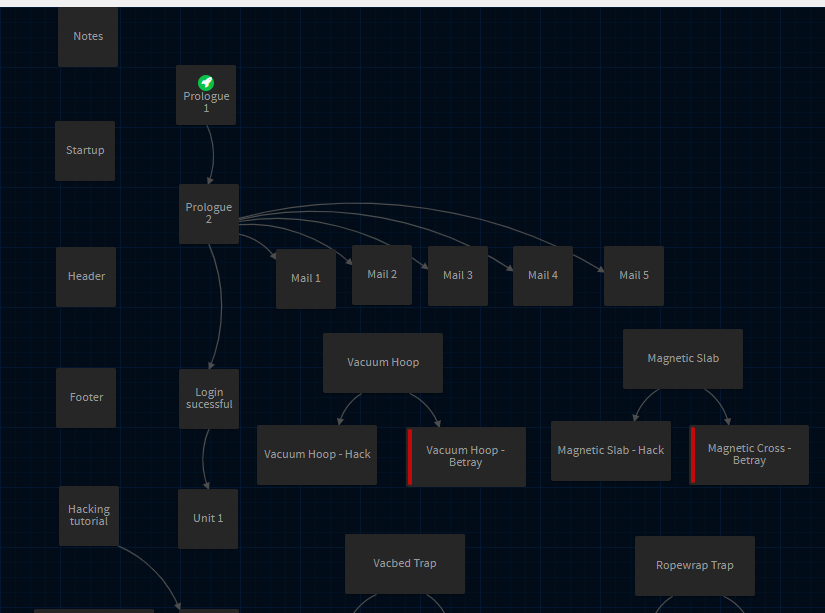825x613 pixels.
Task: Select the Hacking tutorial passage
Action: pyautogui.click(x=89, y=516)
